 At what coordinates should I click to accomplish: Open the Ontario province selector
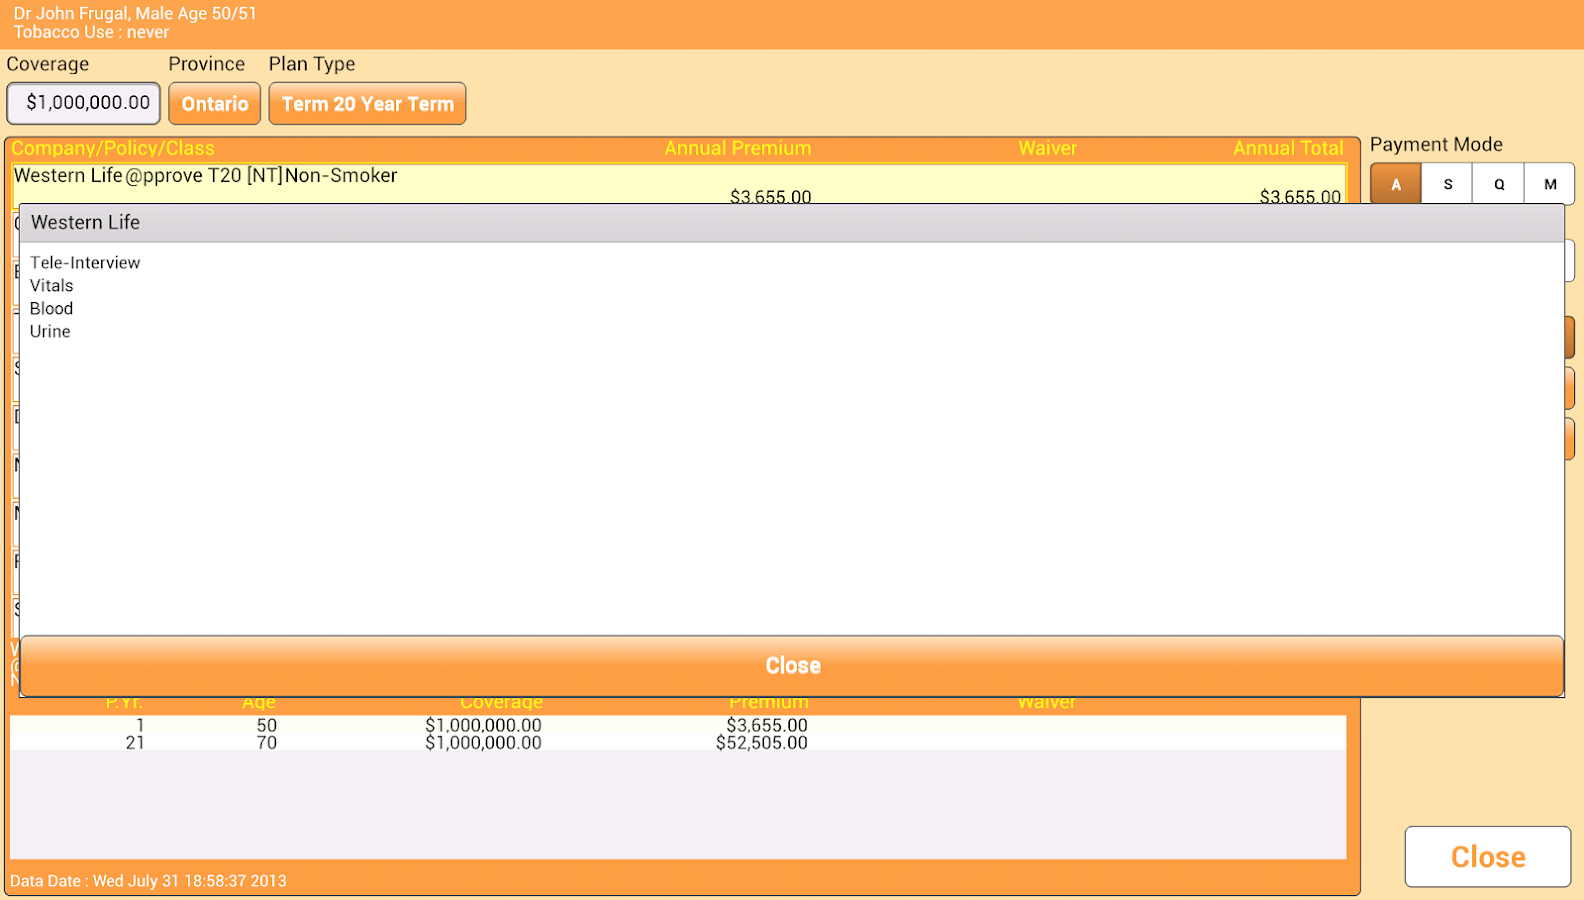pyautogui.click(x=215, y=104)
